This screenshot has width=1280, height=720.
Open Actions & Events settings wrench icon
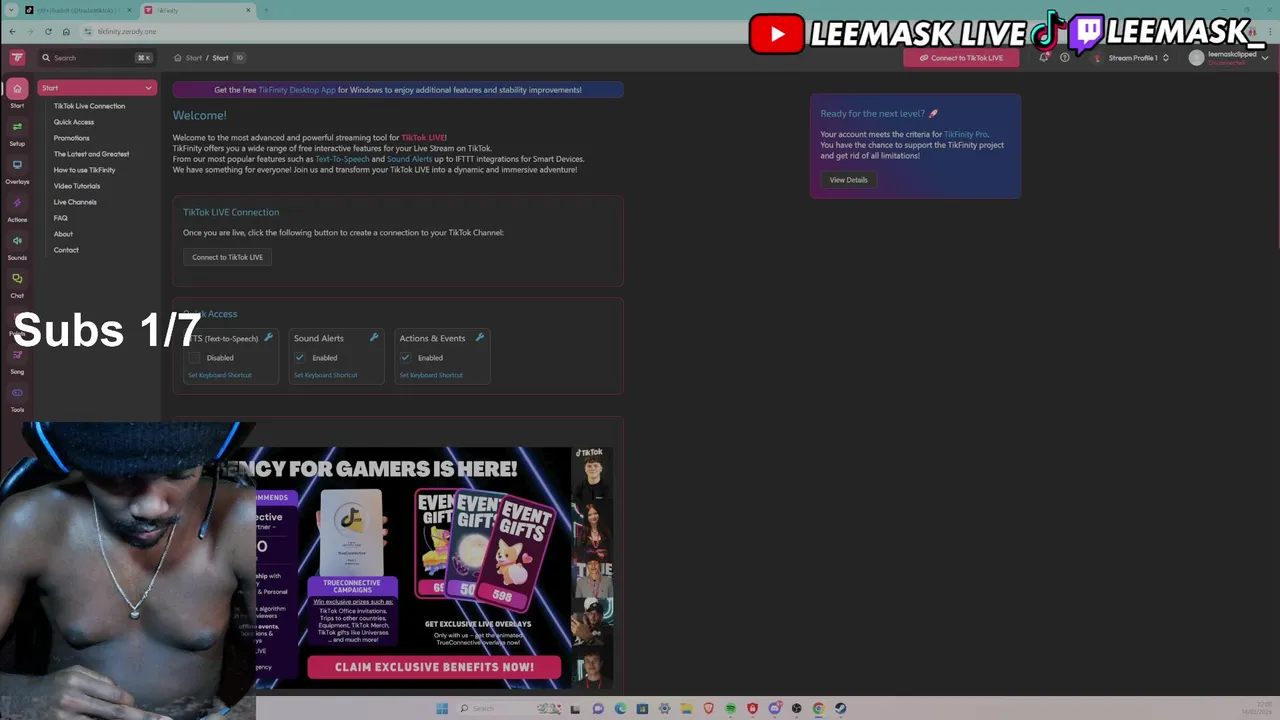point(480,338)
